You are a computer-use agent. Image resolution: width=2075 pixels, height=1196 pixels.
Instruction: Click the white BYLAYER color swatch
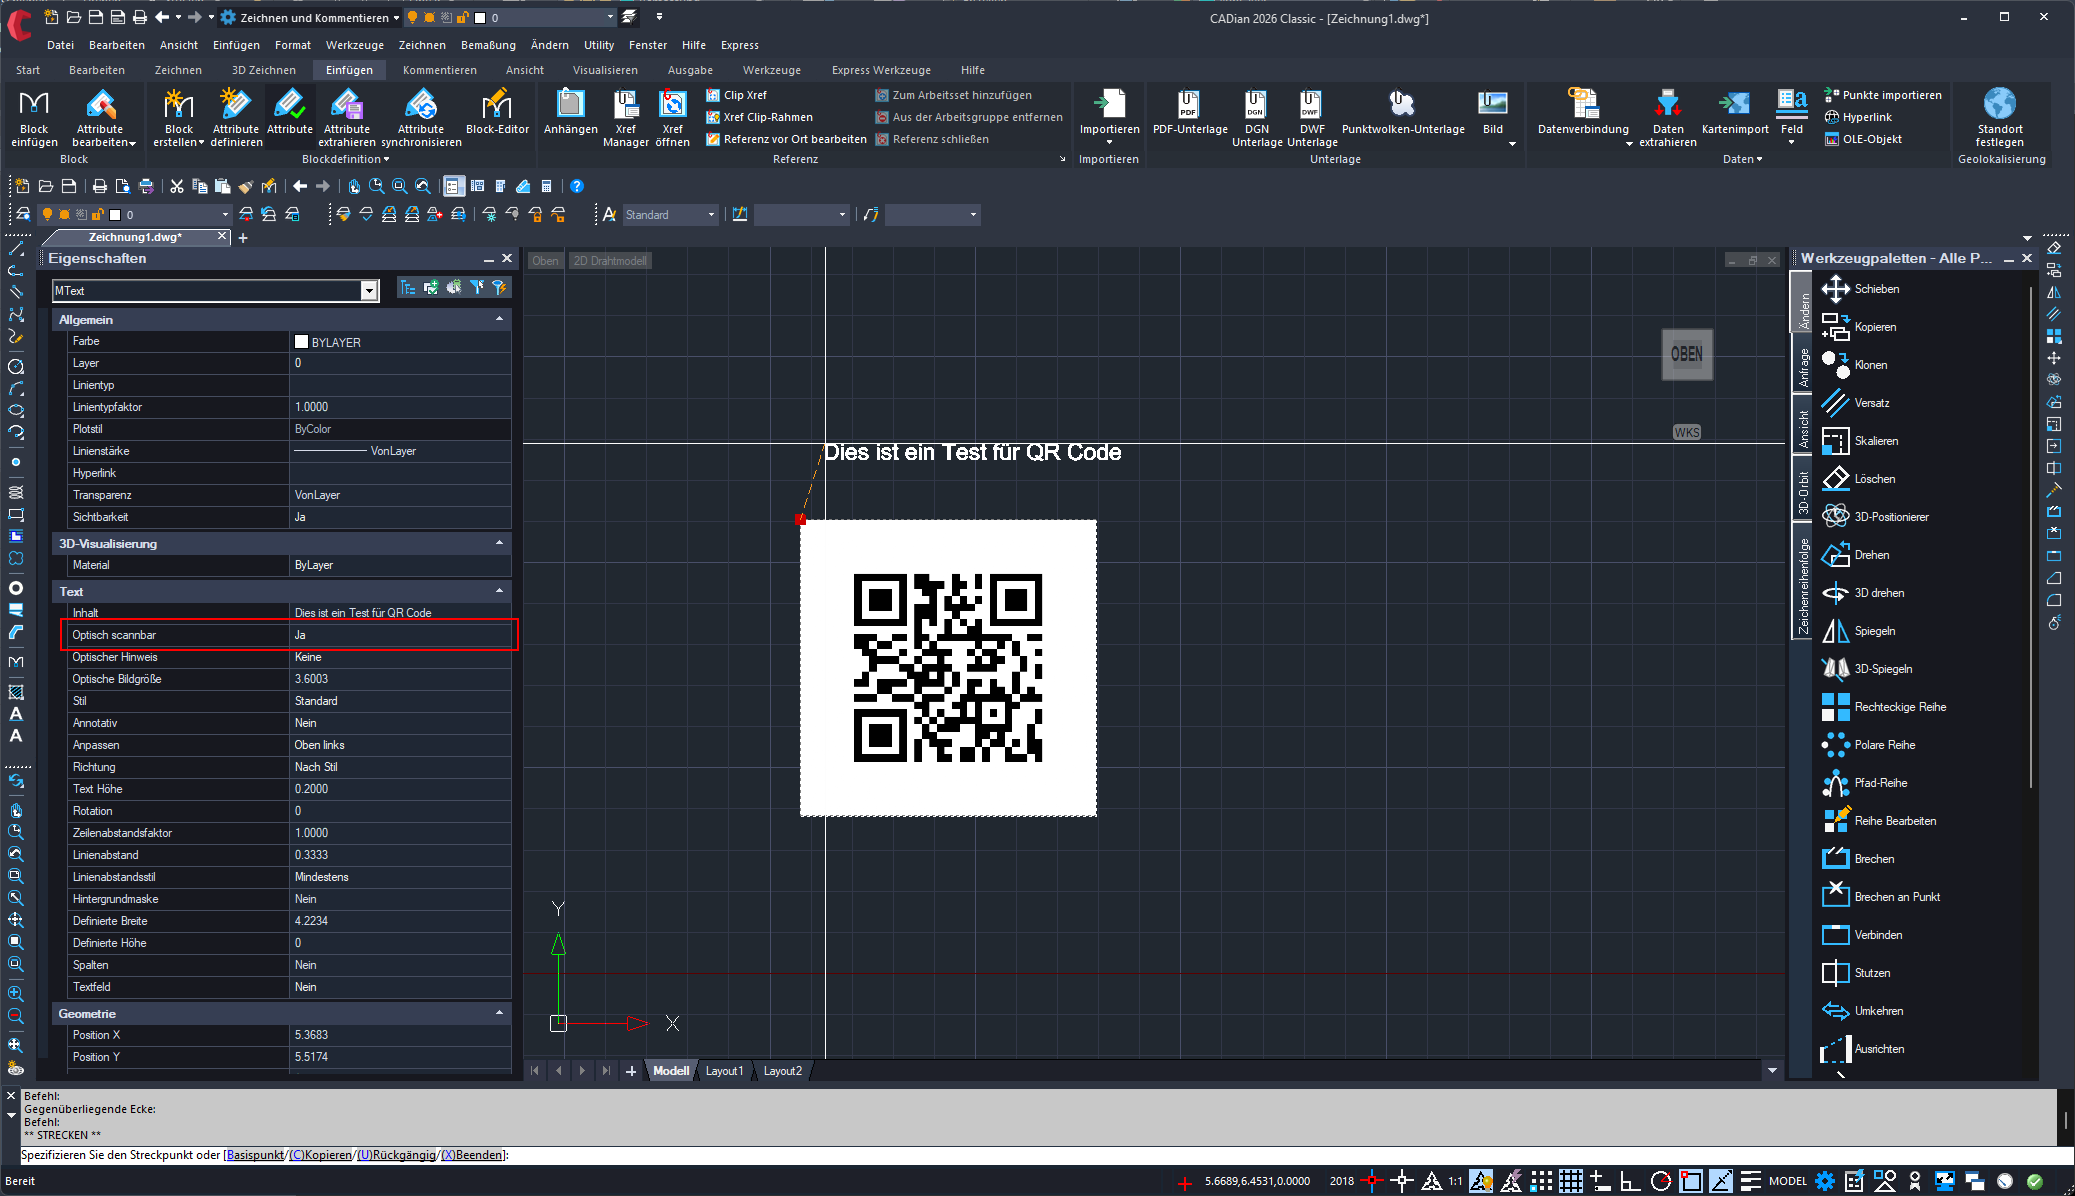(x=301, y=342)
